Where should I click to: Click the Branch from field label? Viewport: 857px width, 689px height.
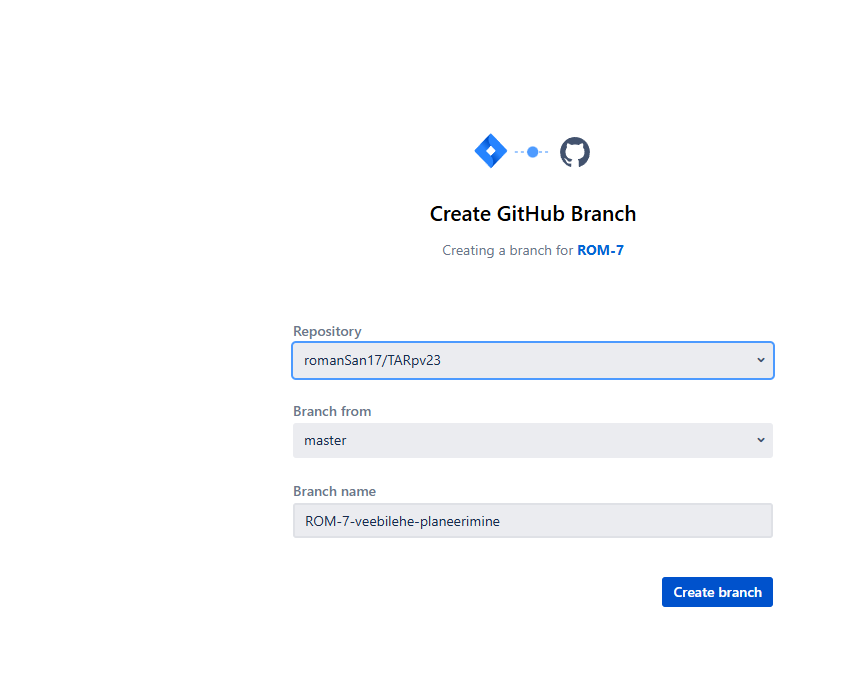click(x=332, y=411)
